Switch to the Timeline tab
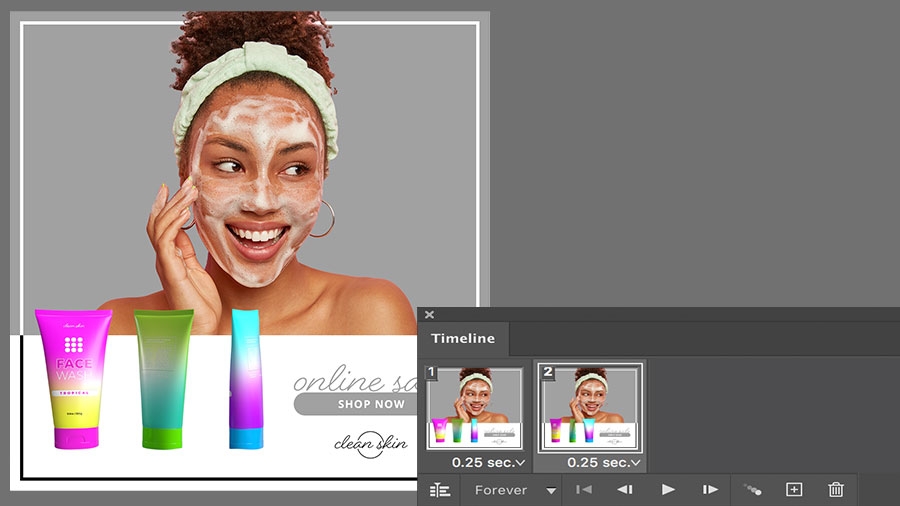Viewport: 900px width, 506px height. click(463, 338)
